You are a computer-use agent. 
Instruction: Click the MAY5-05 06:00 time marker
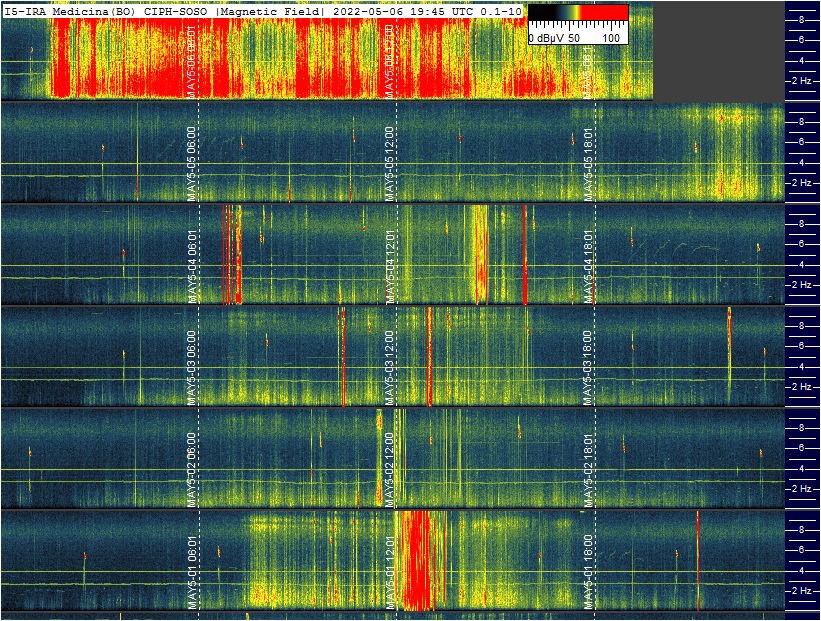pos(192,163)
